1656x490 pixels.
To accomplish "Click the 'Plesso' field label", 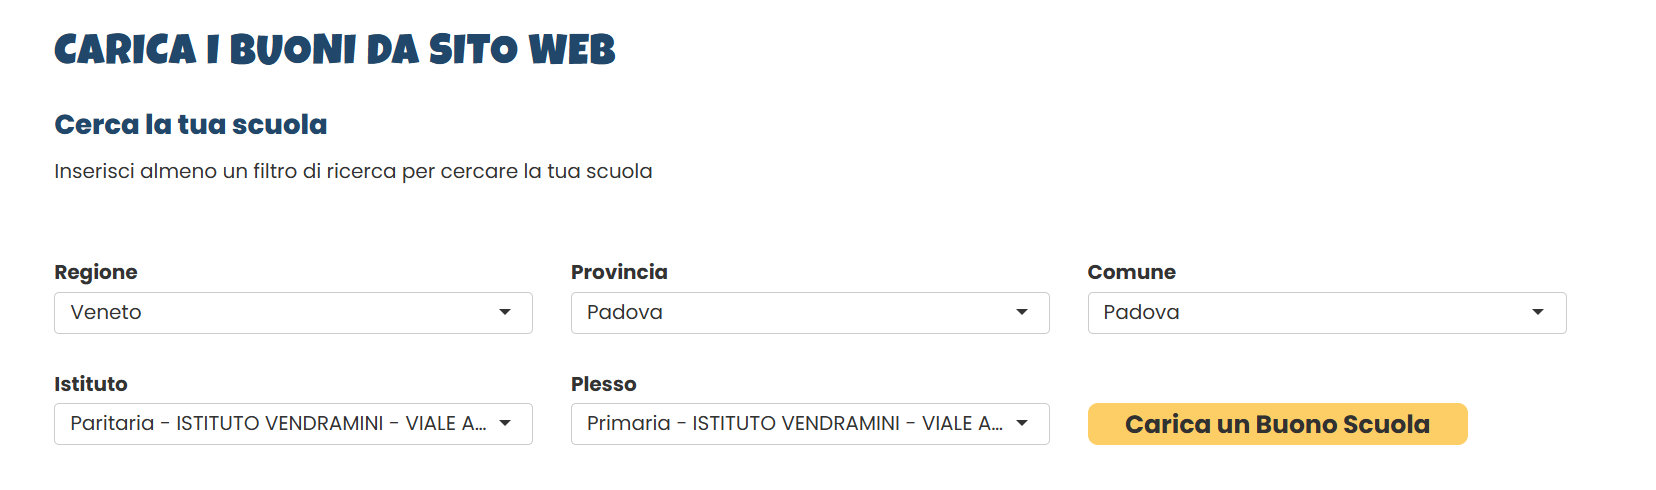I will [x=603, y=384].
